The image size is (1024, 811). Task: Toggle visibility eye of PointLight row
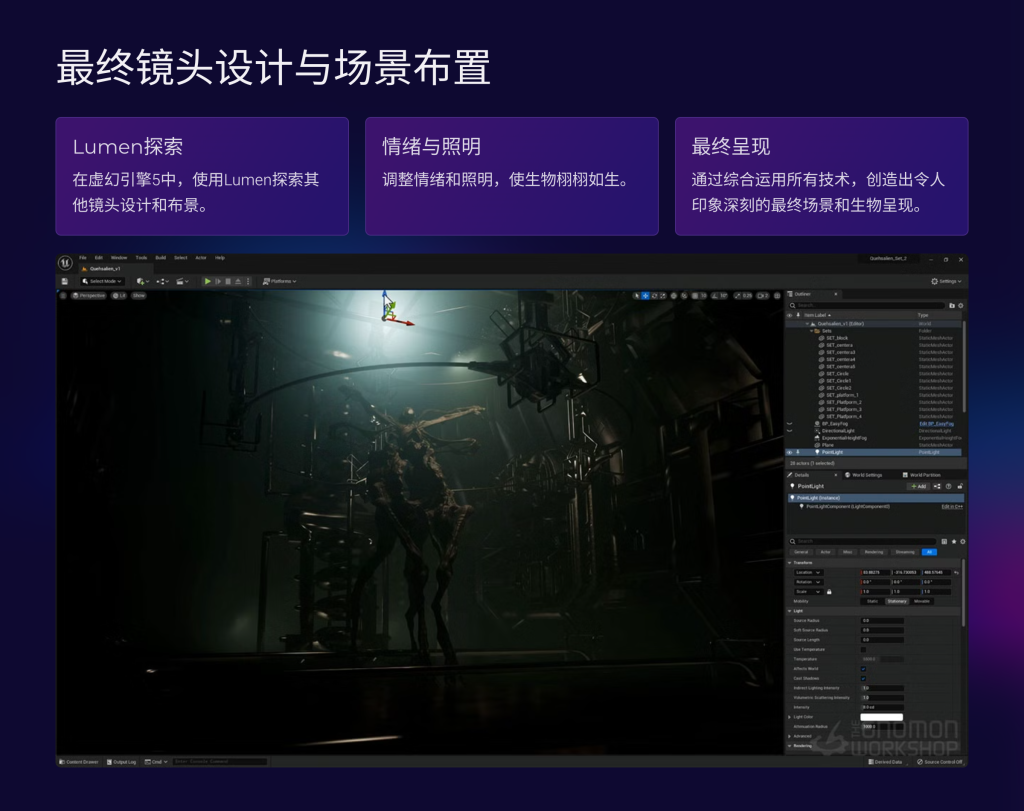pos(790,453)
